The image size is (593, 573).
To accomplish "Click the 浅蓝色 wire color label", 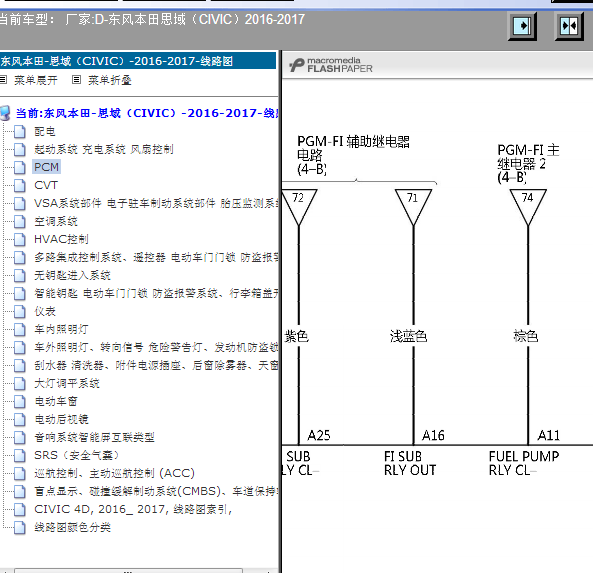I will pyautogui.click(x=408, y=336).
